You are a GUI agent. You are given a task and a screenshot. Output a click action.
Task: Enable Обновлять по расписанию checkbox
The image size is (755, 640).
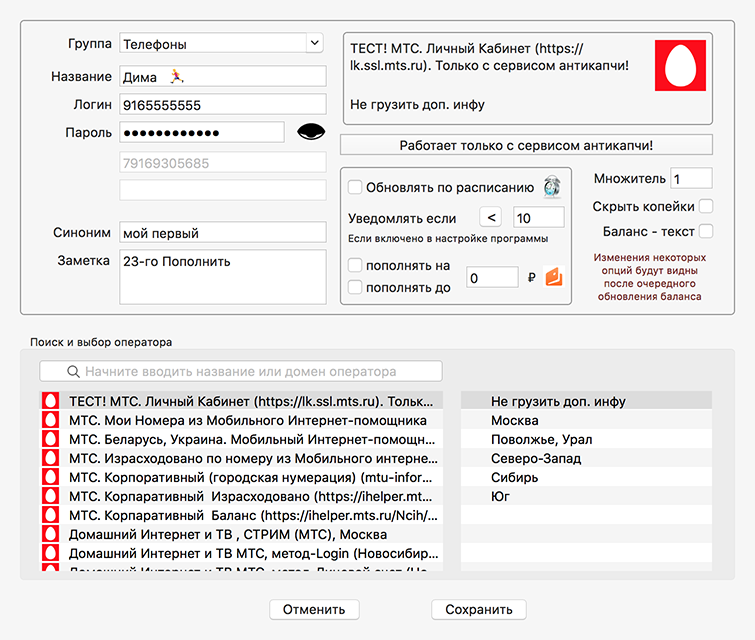(x=355, y=187)
